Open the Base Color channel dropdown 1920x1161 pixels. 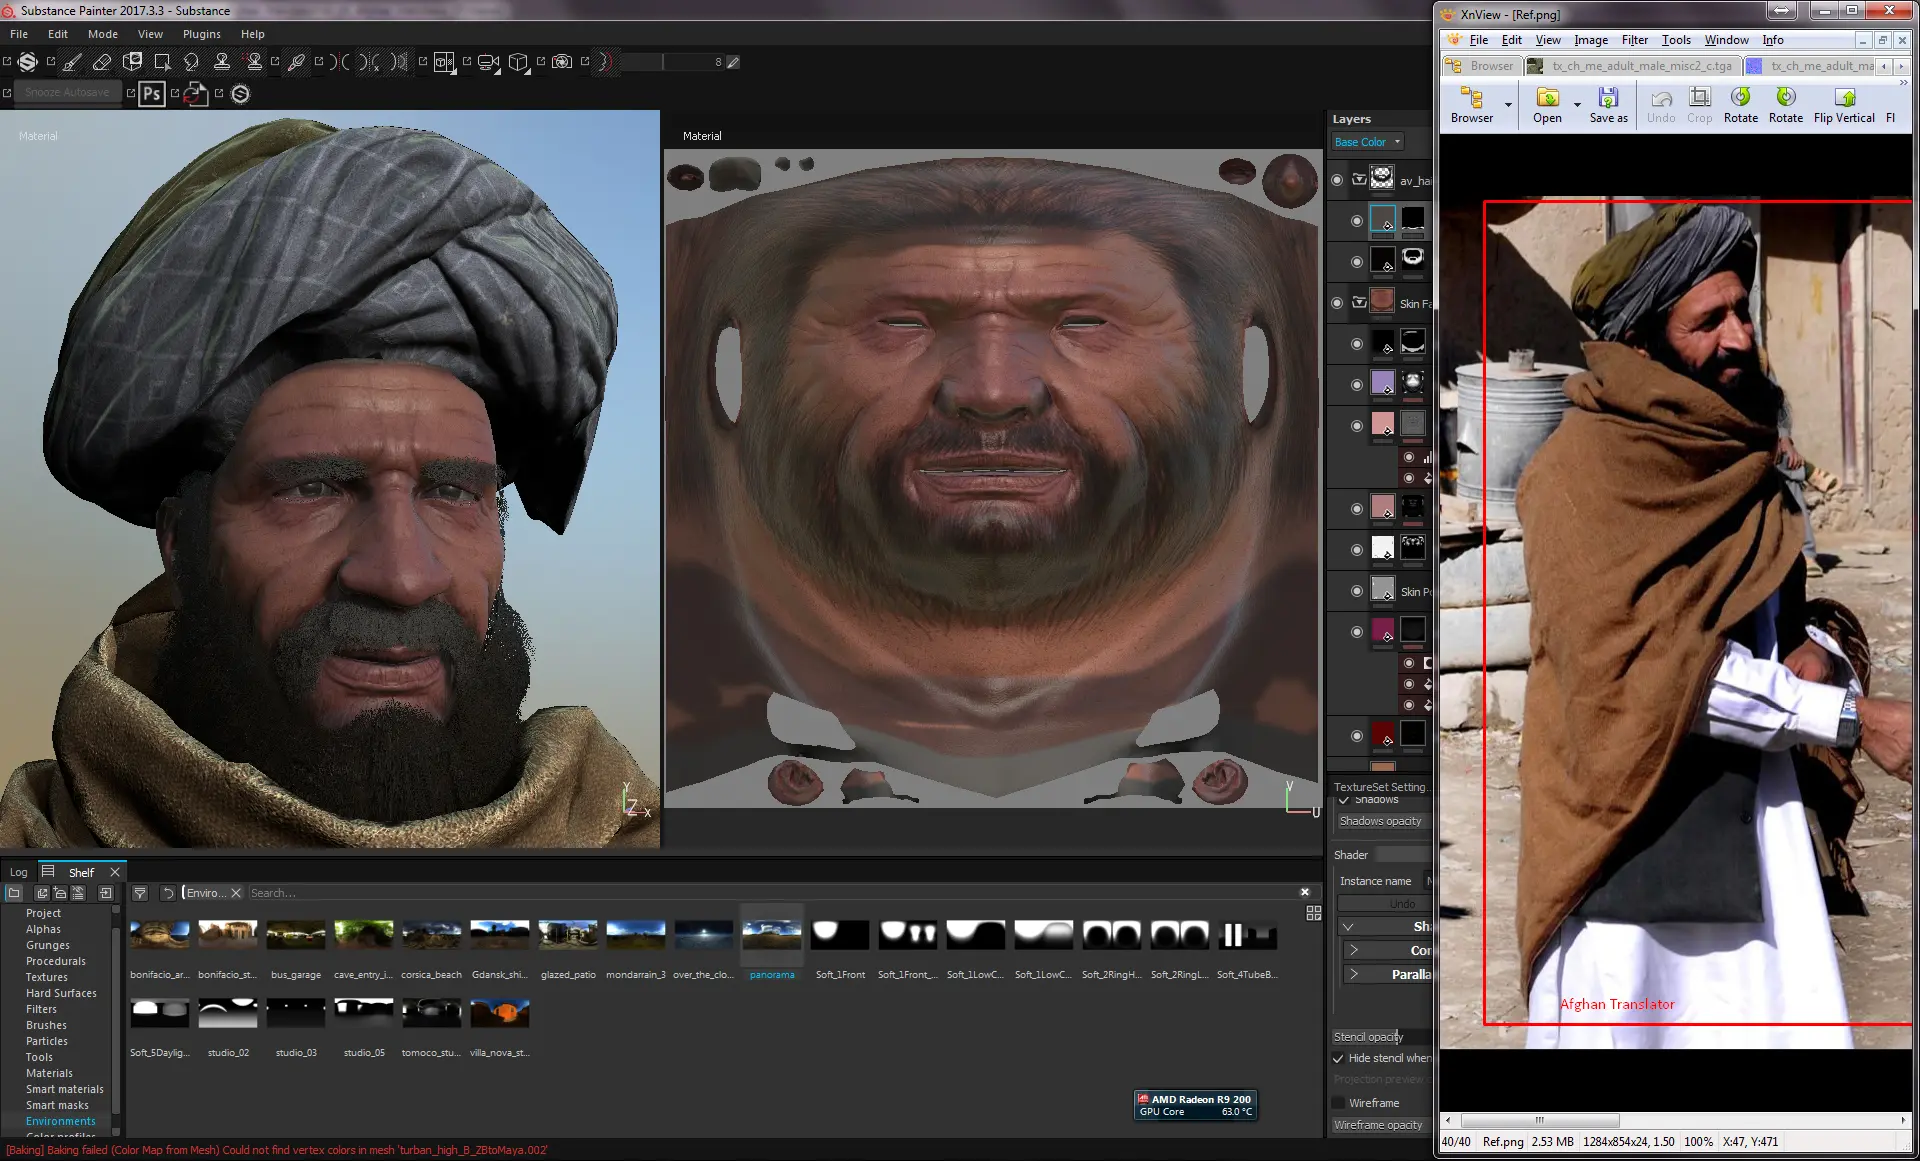tap(1368, 142)
